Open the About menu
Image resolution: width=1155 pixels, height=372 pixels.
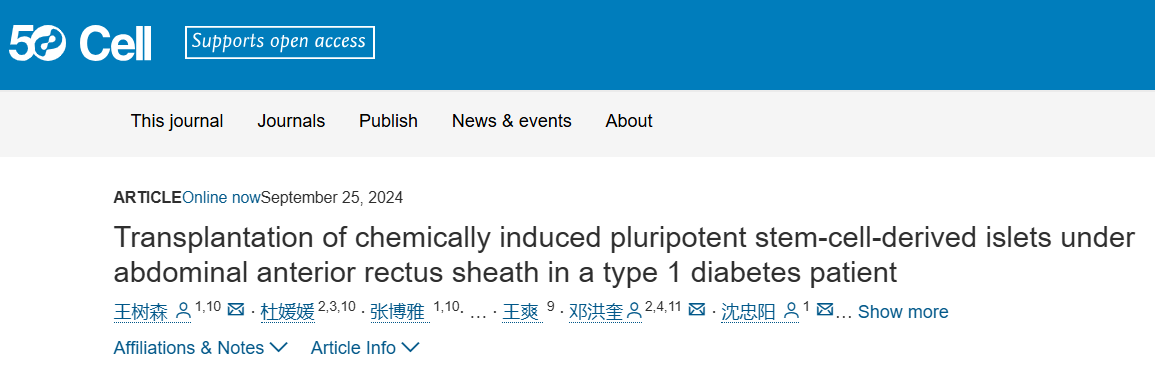(x=629, y=121)
